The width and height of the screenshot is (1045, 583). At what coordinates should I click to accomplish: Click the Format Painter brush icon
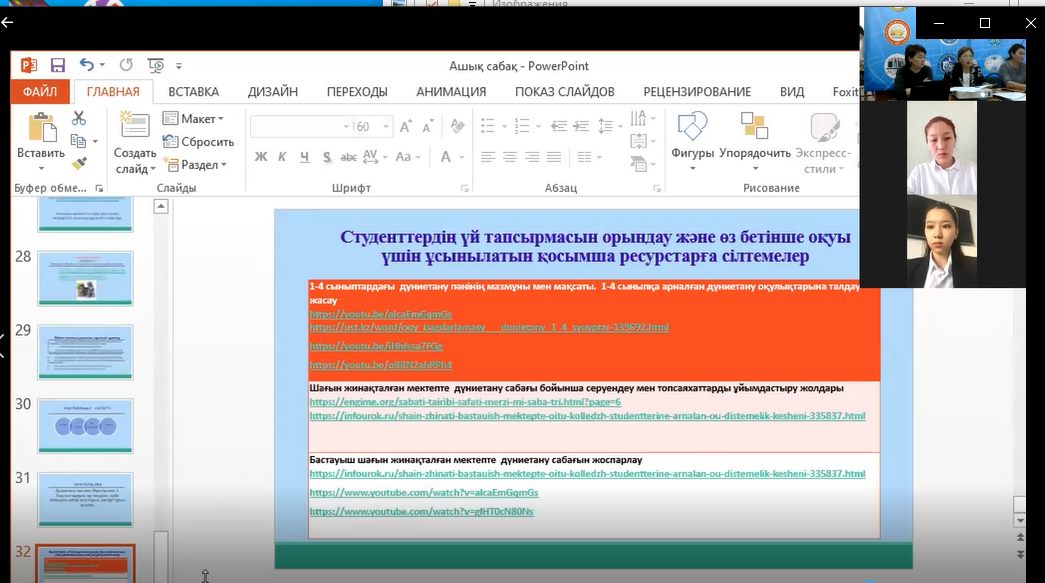(x=79, y=163)
